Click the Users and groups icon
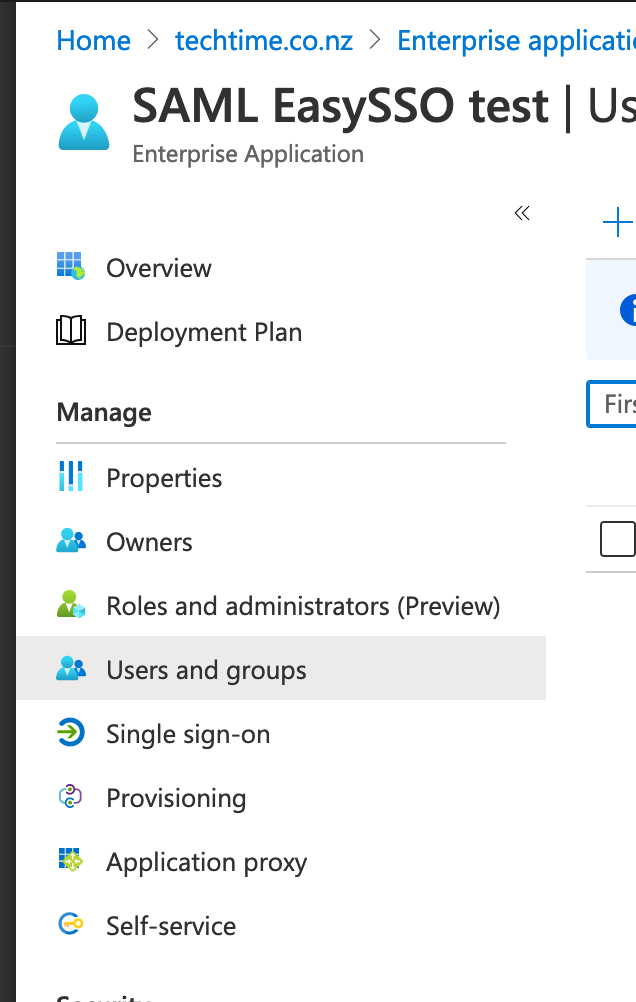636x1002 pixels. (71, 668)
